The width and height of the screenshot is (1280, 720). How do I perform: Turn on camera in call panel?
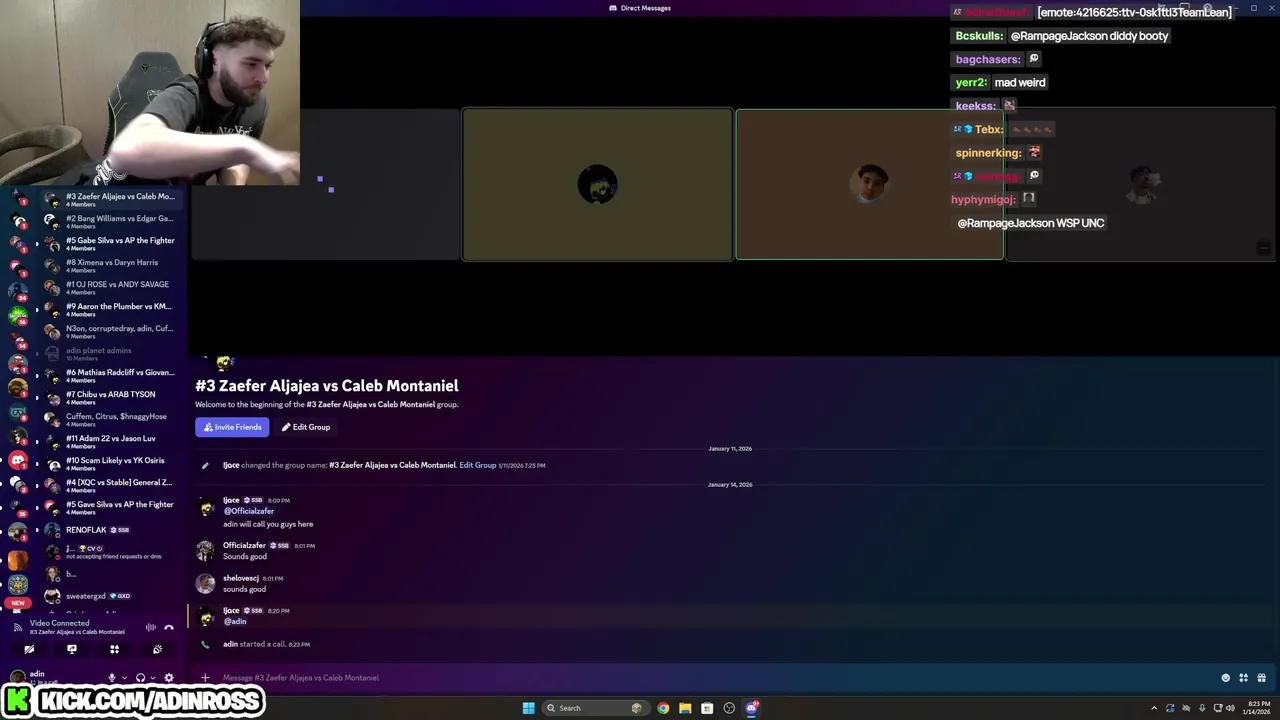tap(29, 649)
